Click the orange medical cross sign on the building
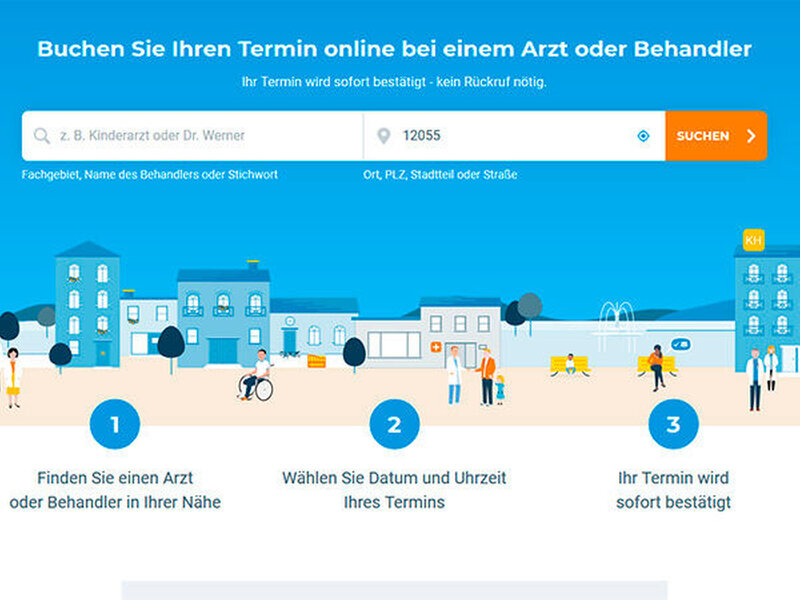 click(x=436, y=347)
